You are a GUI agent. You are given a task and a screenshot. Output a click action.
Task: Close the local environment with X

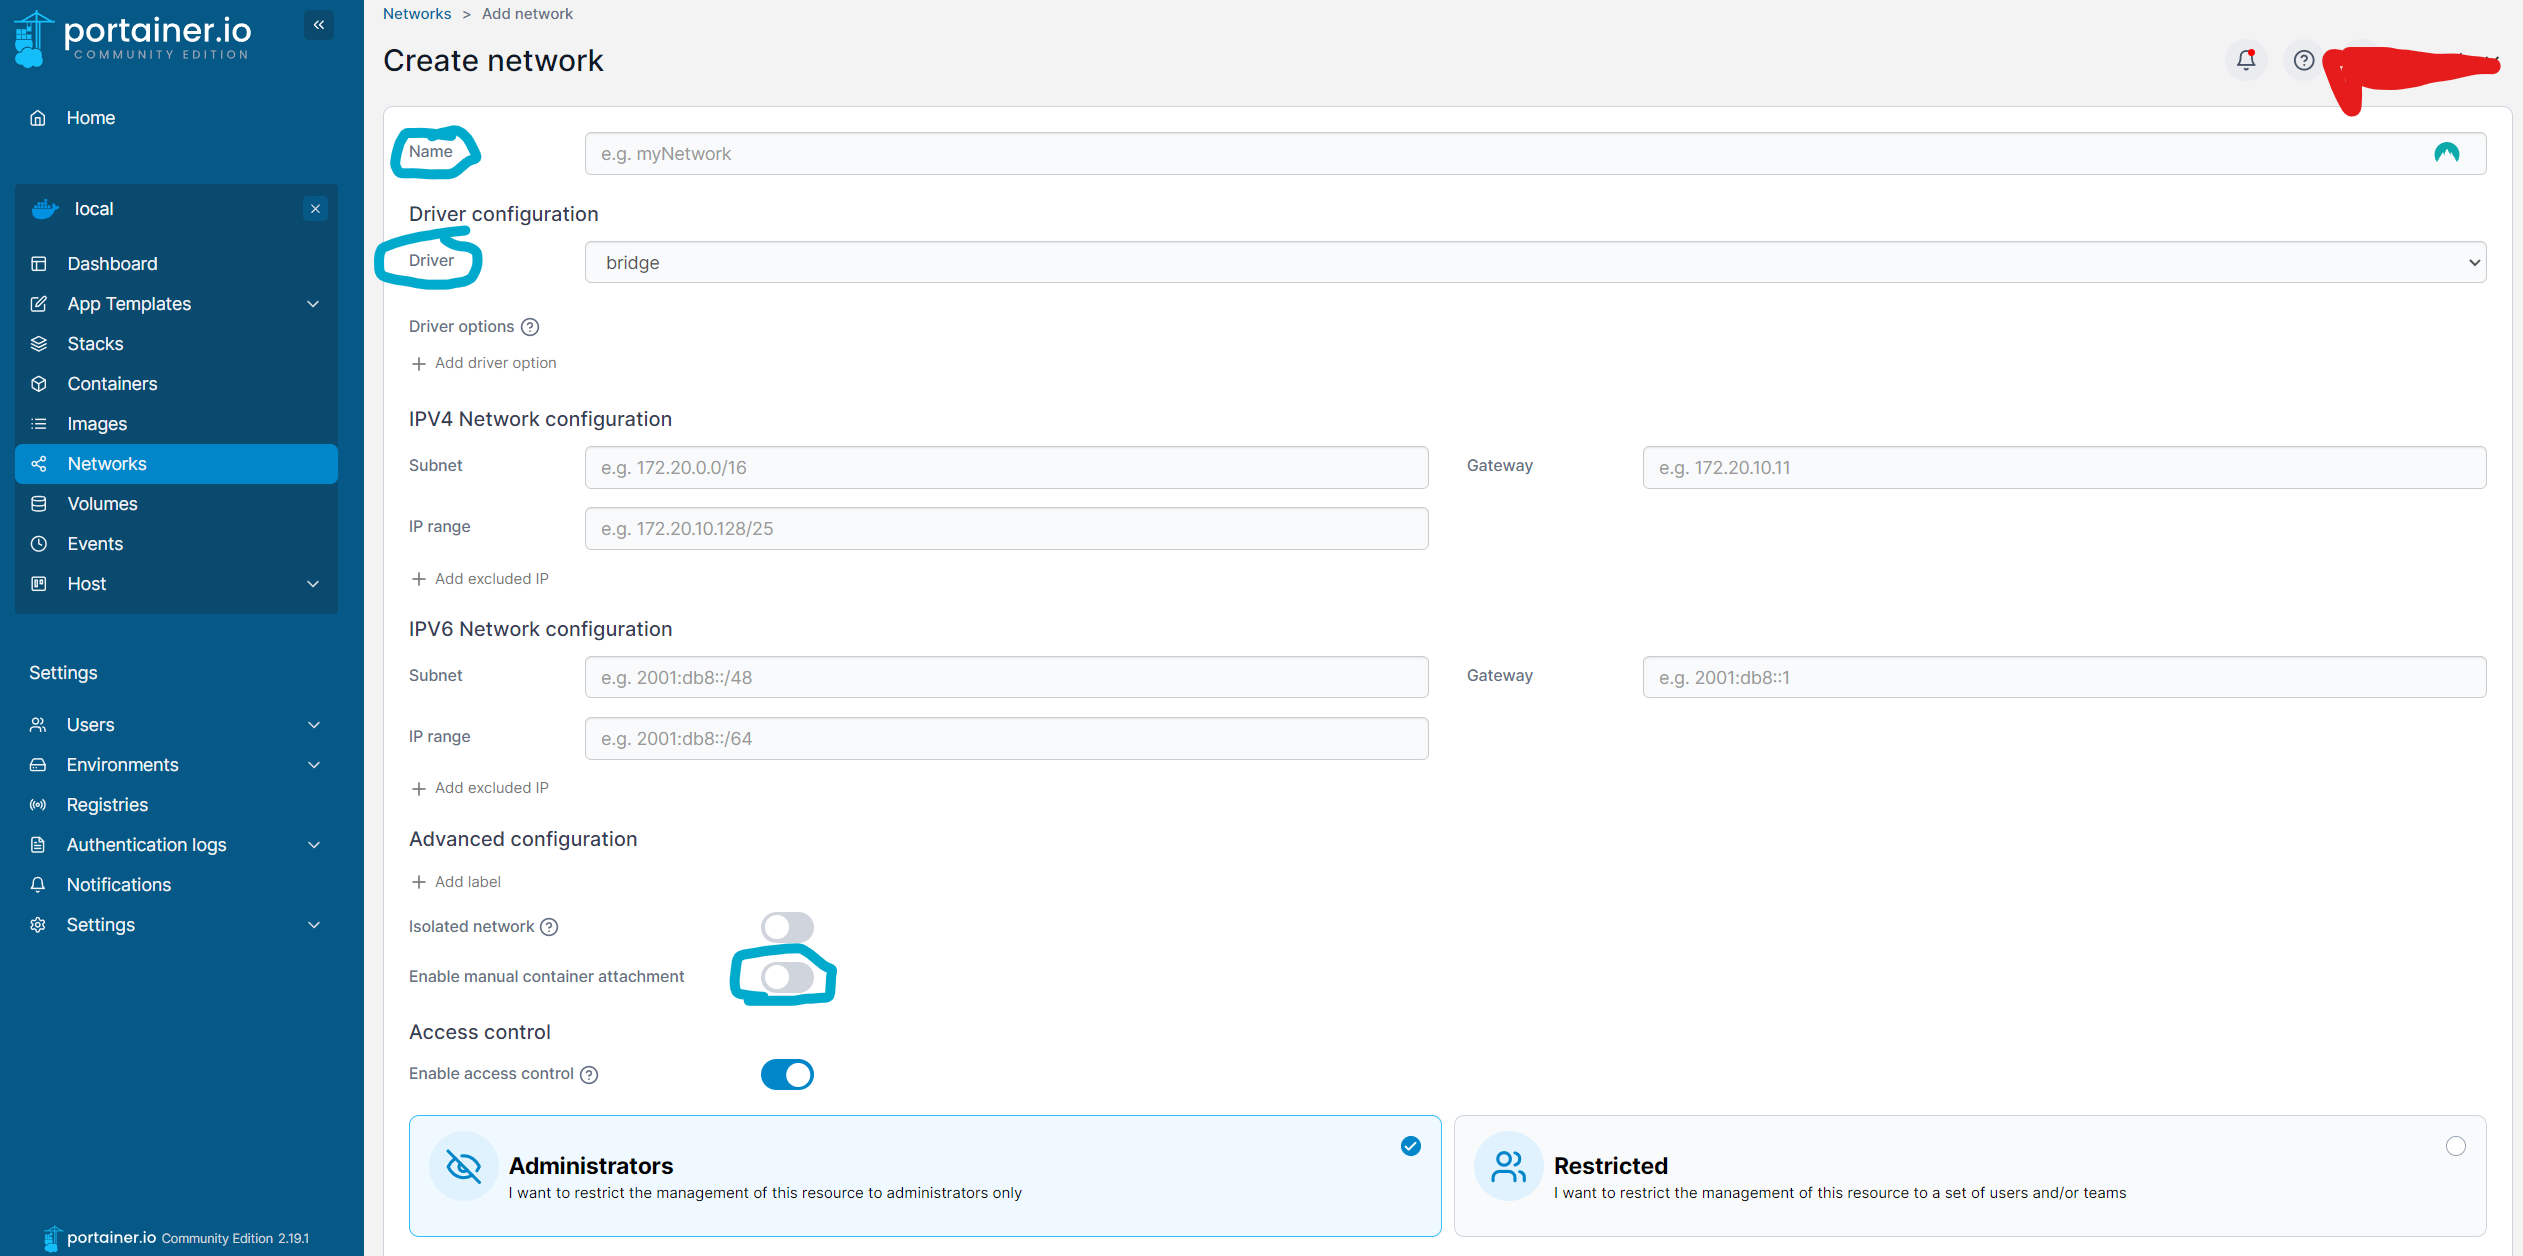tap(315, 209)
